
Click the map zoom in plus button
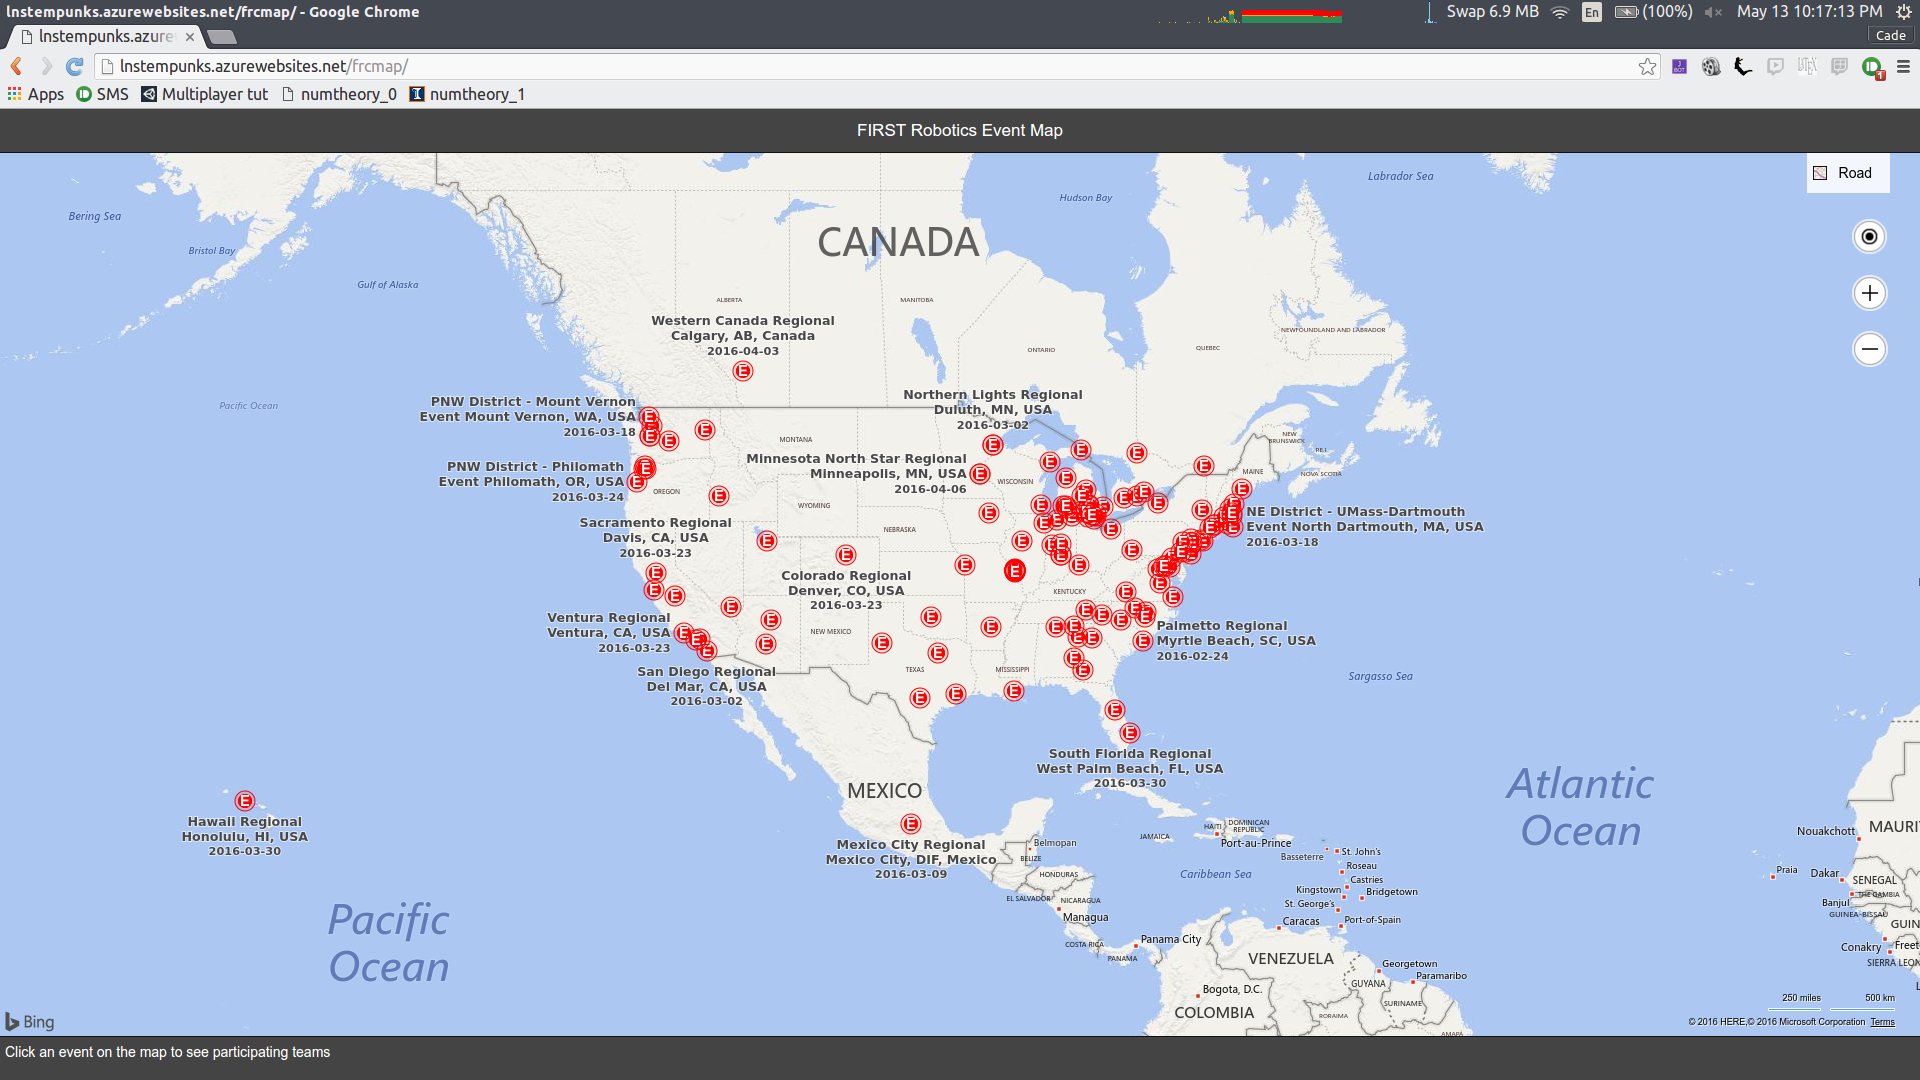coord(1869,293)
